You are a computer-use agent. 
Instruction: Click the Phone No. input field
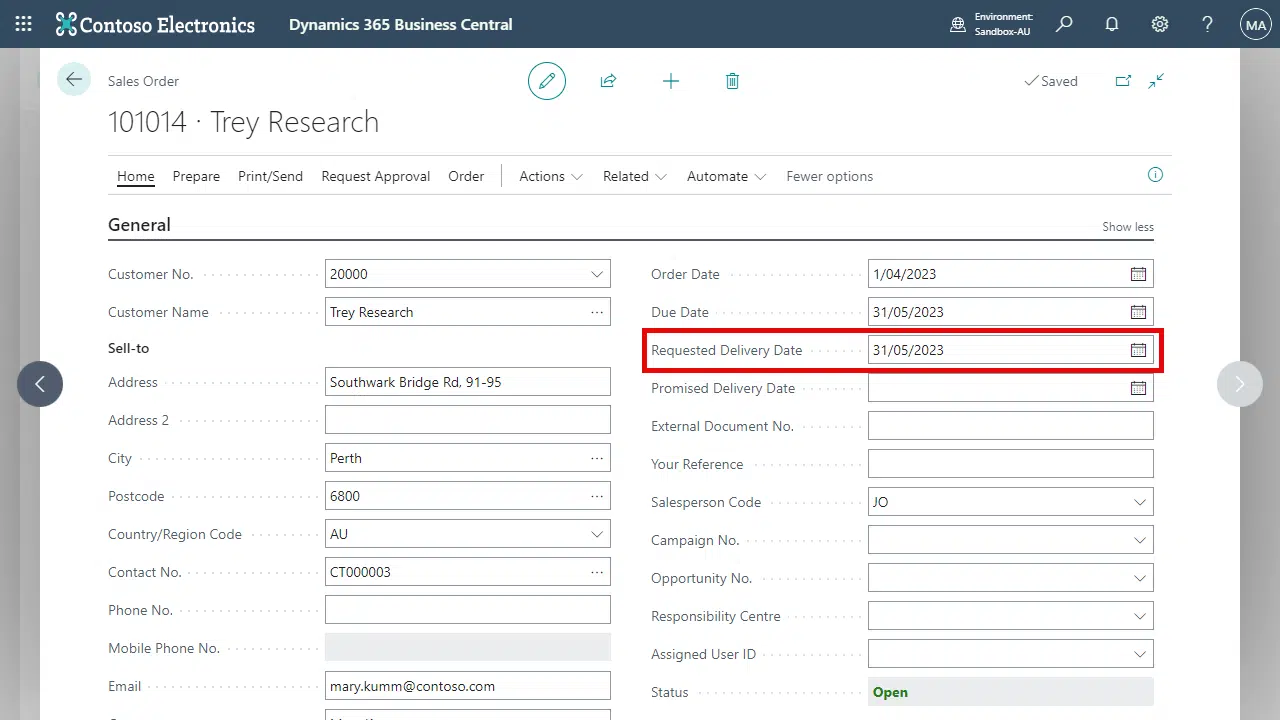(x=468, y=610)
